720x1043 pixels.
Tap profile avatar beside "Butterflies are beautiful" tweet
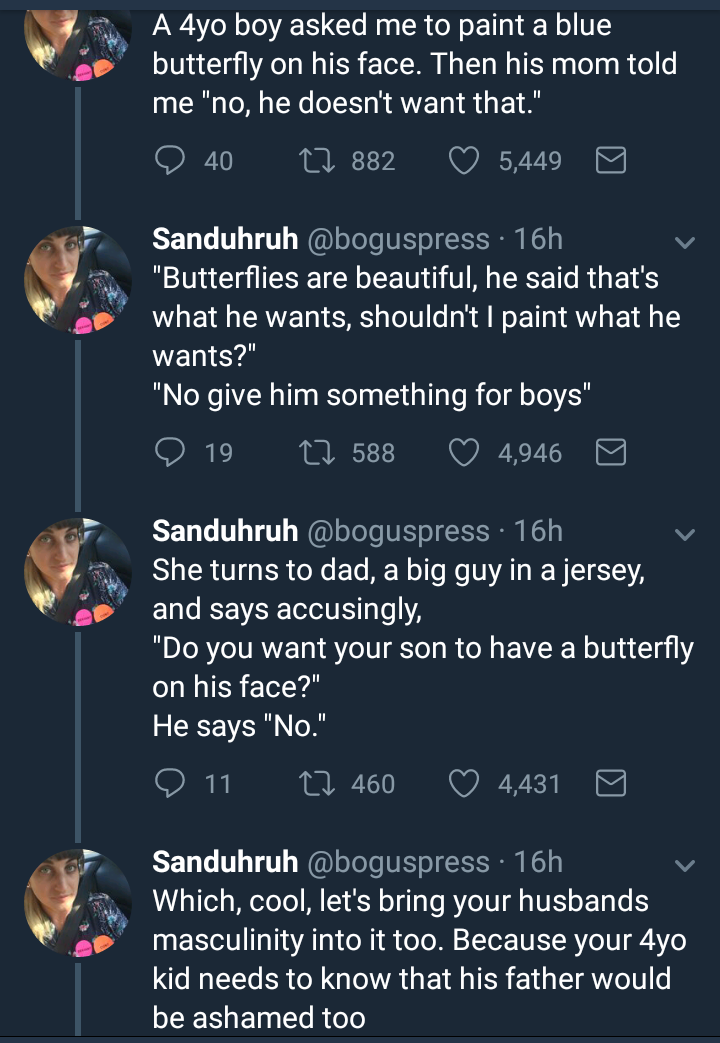[78, 279]
